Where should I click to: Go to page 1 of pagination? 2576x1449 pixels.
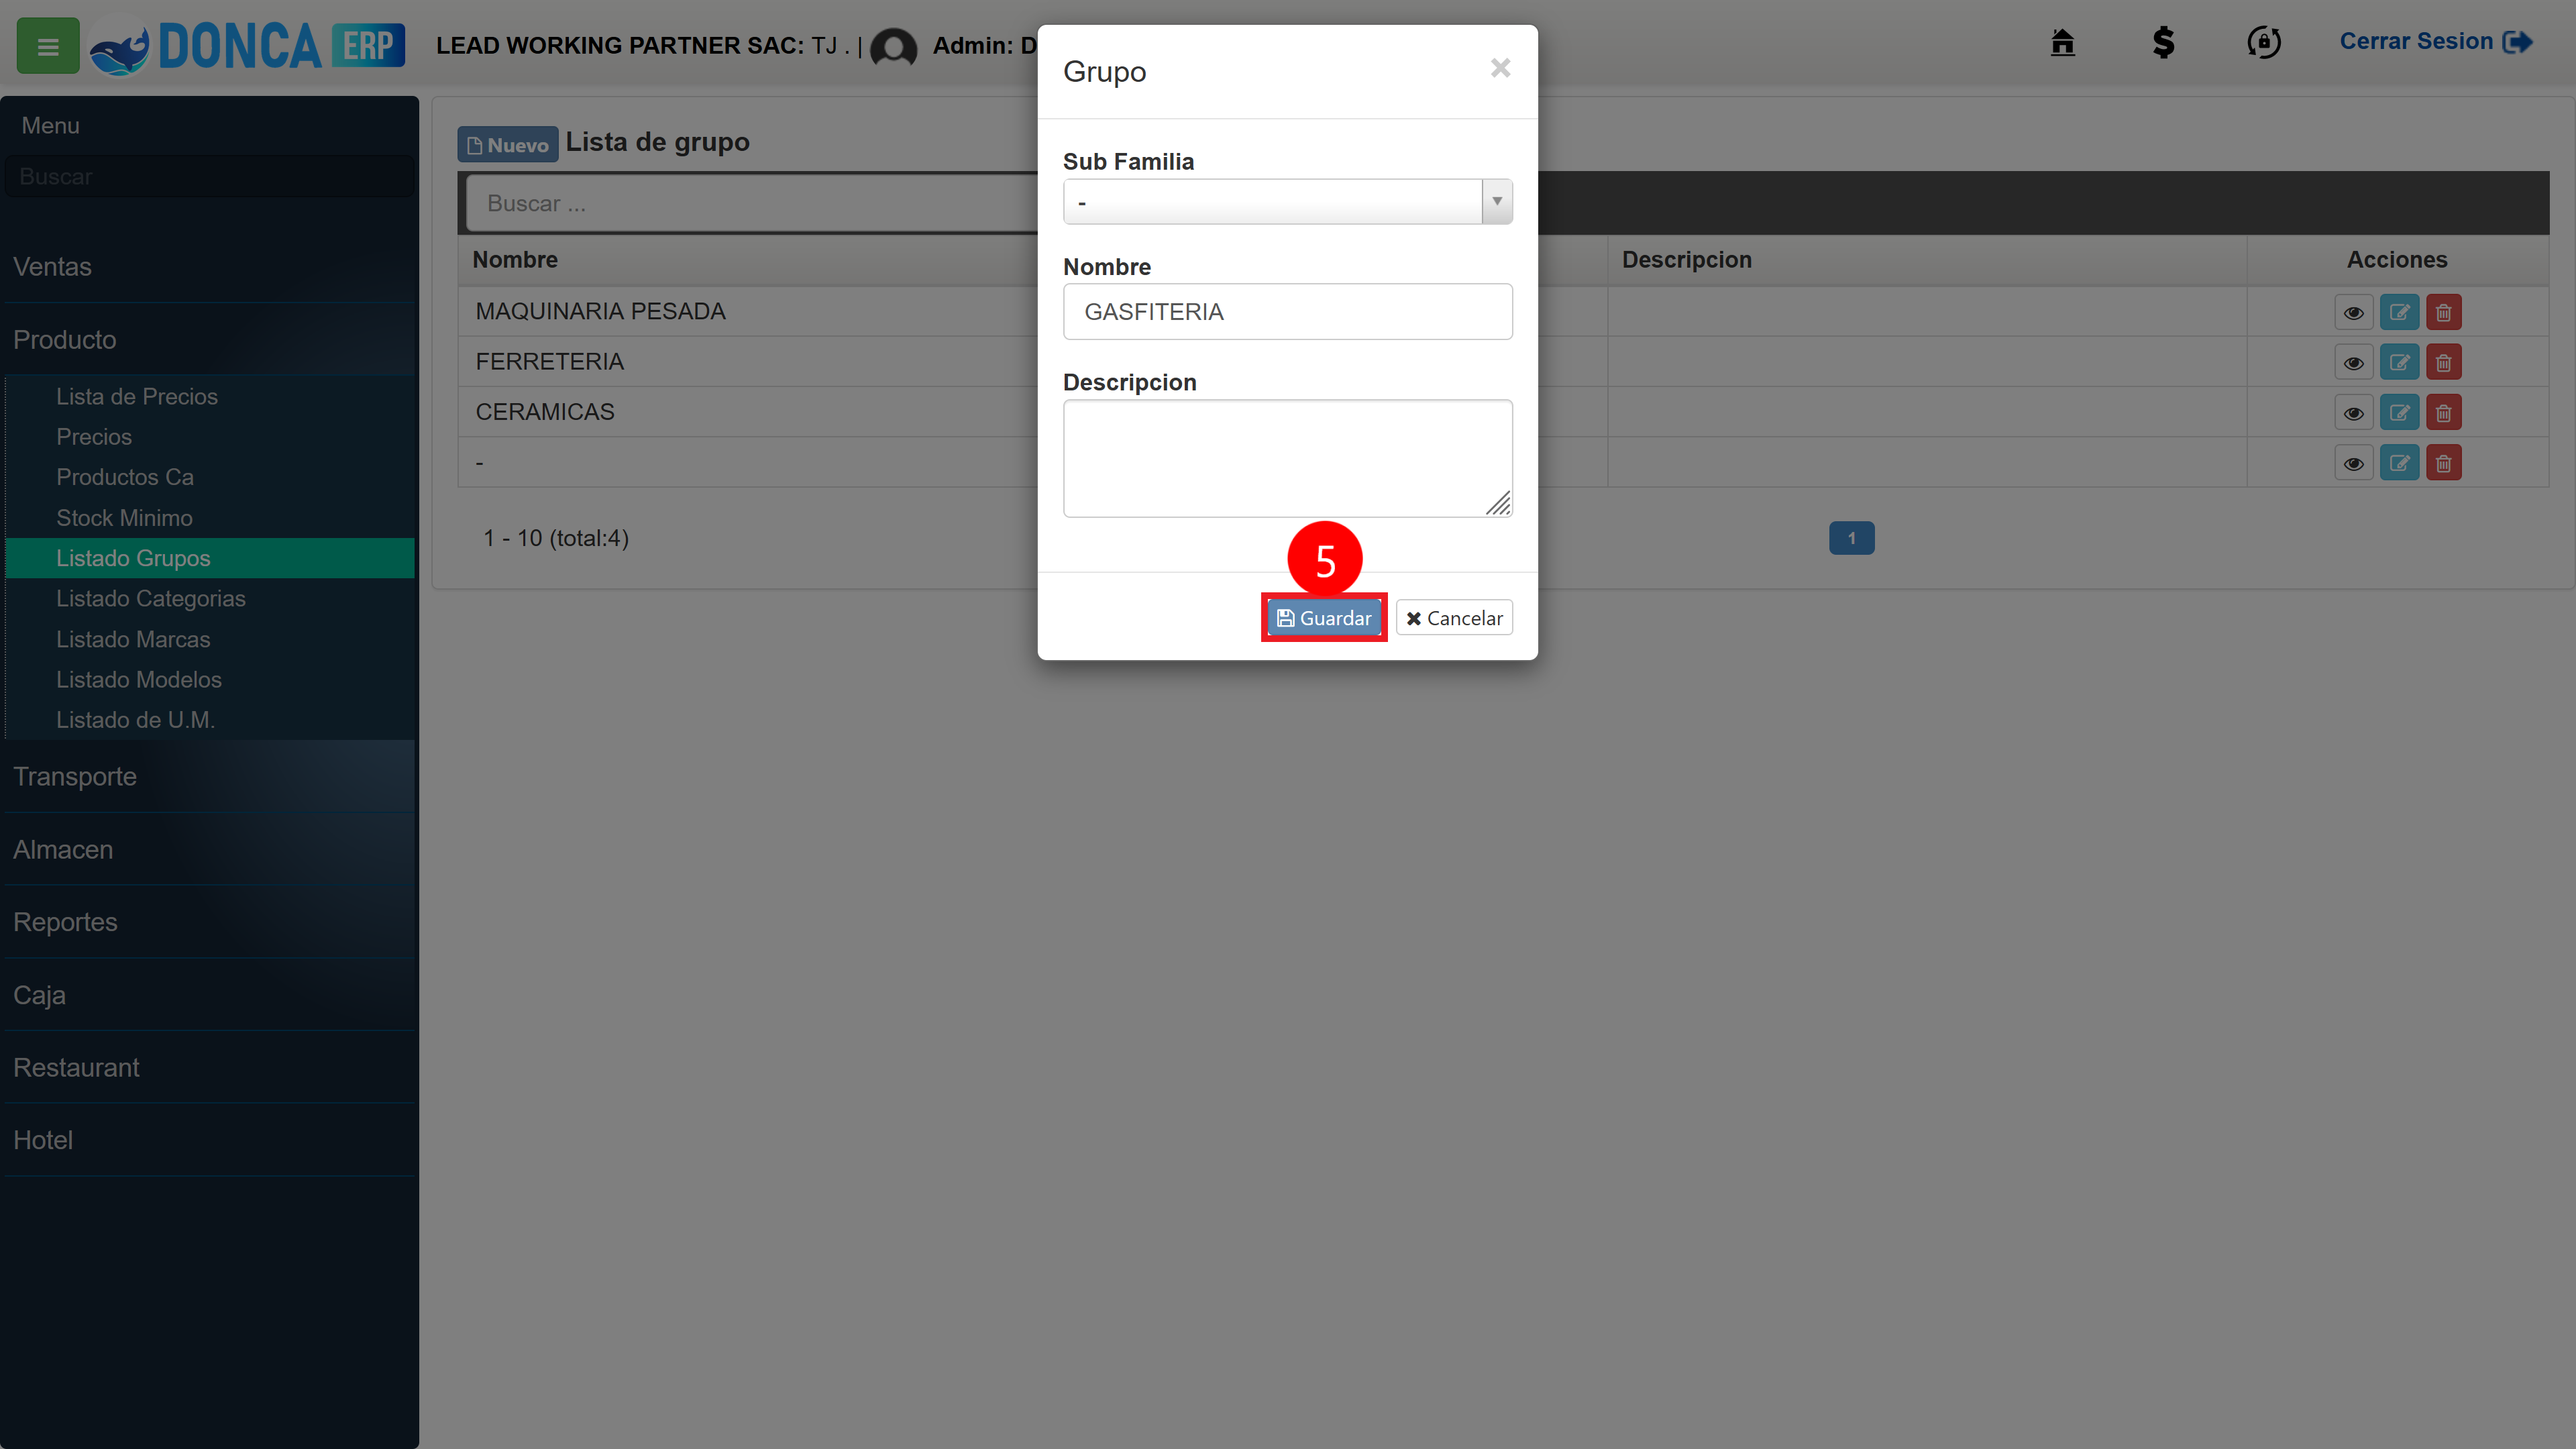coord(1851,538)
